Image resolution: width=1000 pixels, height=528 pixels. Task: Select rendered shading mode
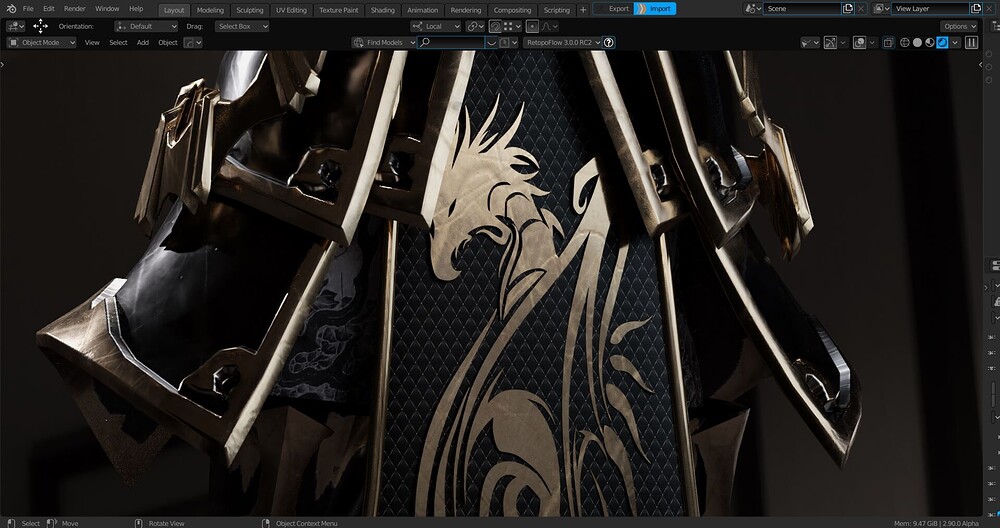point(942,43)
